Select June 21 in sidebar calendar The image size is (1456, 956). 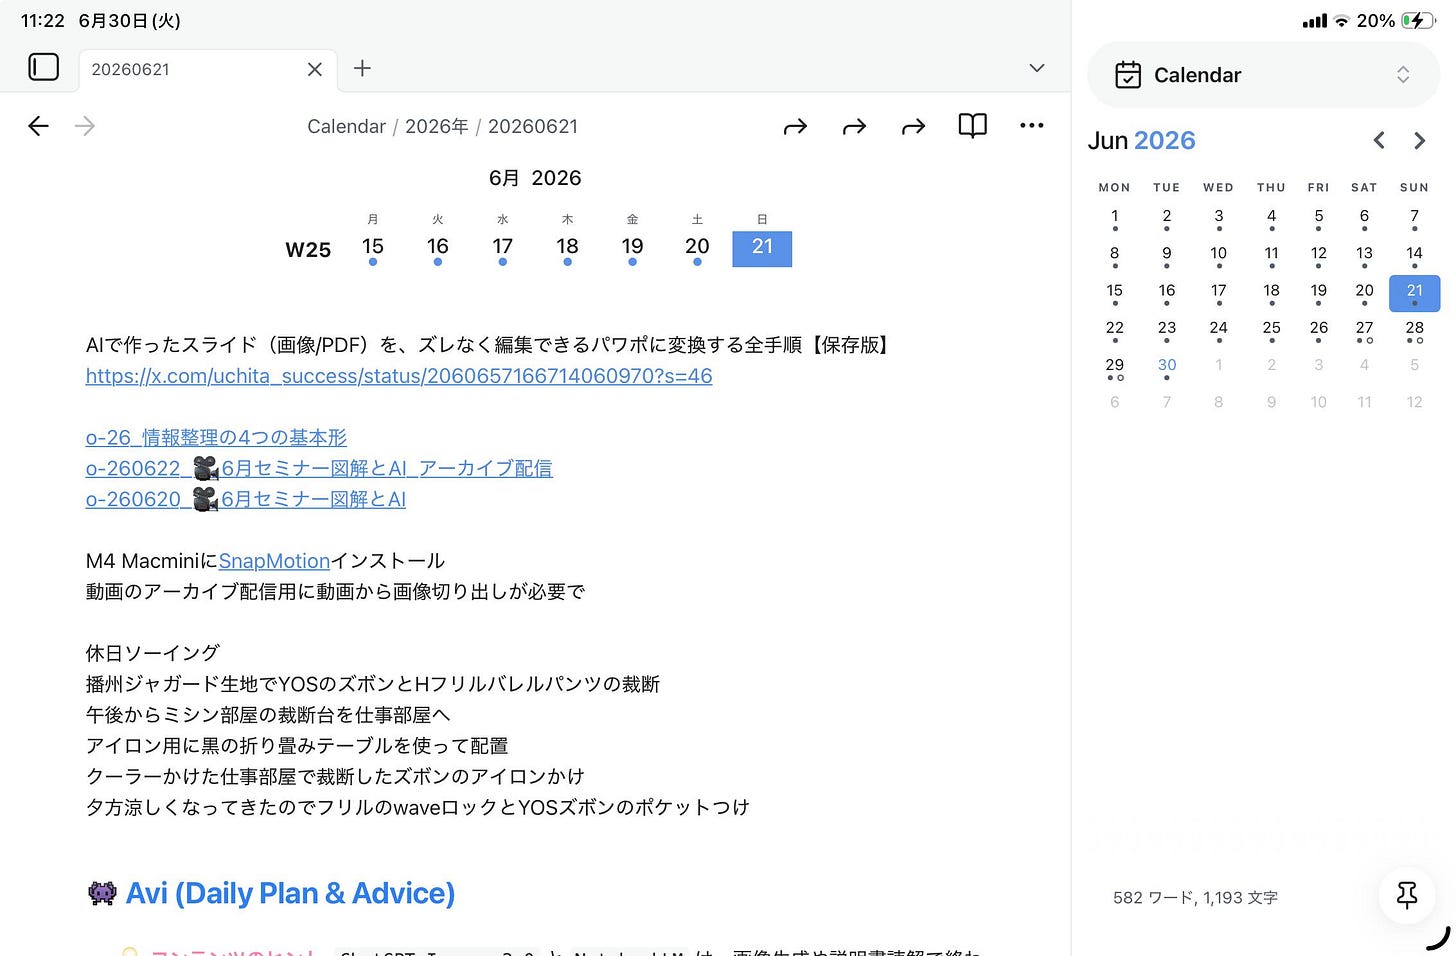tap(1414, 292)
